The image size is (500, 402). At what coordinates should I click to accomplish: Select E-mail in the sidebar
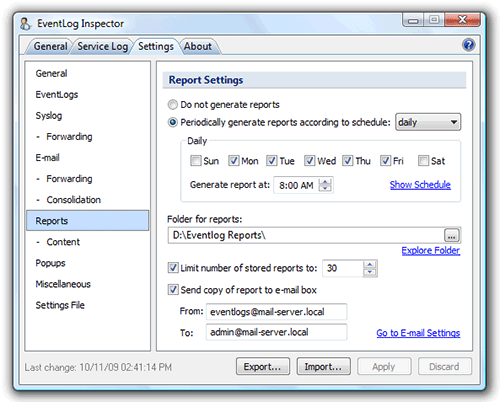[47, 158]
